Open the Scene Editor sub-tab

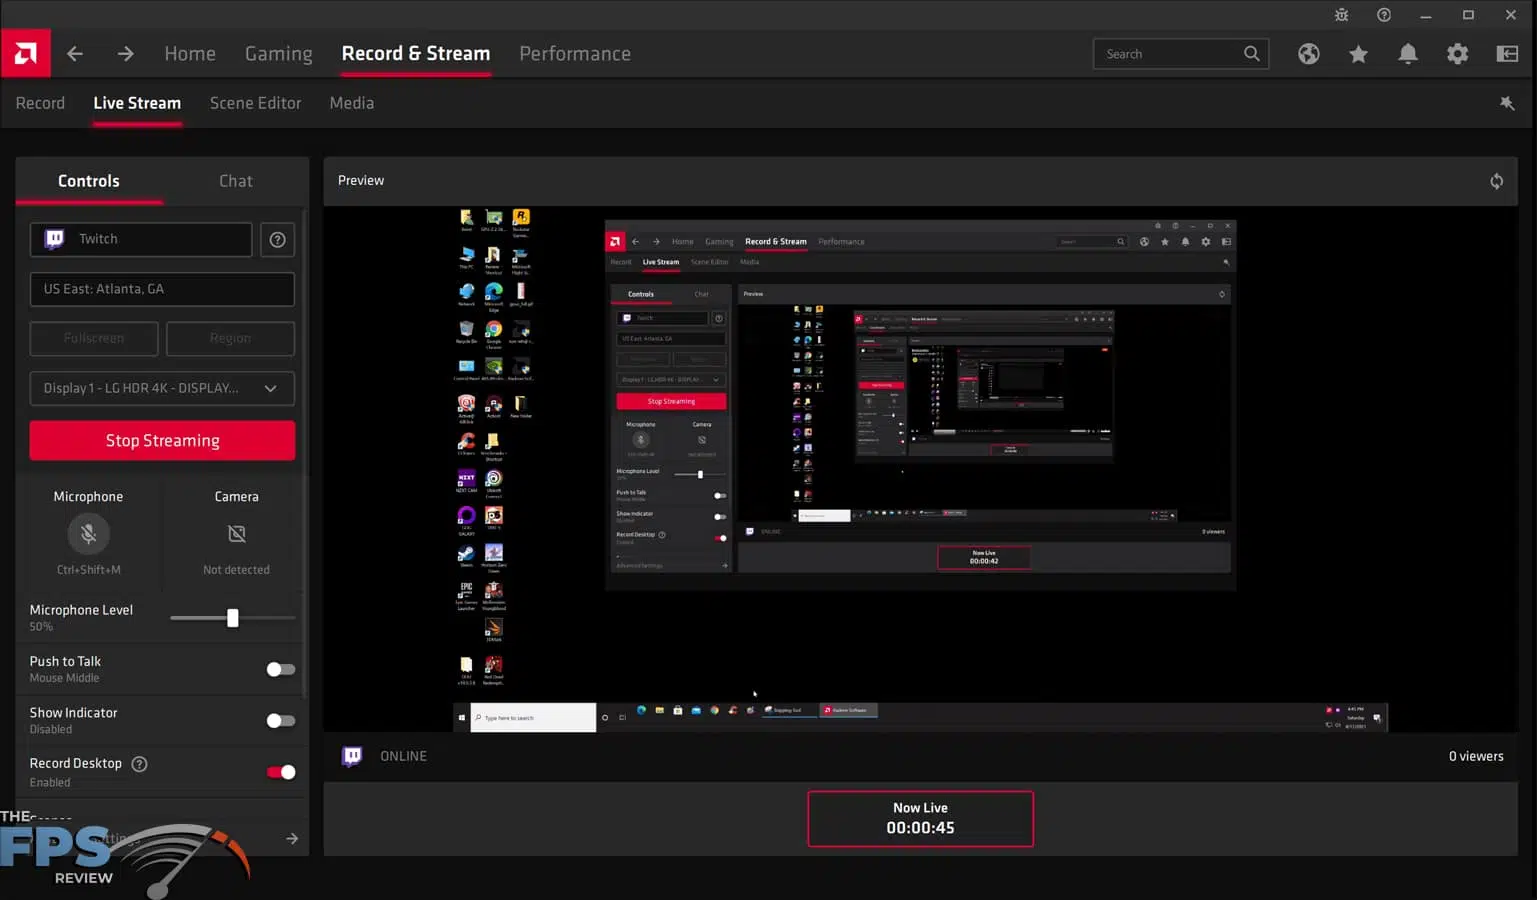coord(255,103)
